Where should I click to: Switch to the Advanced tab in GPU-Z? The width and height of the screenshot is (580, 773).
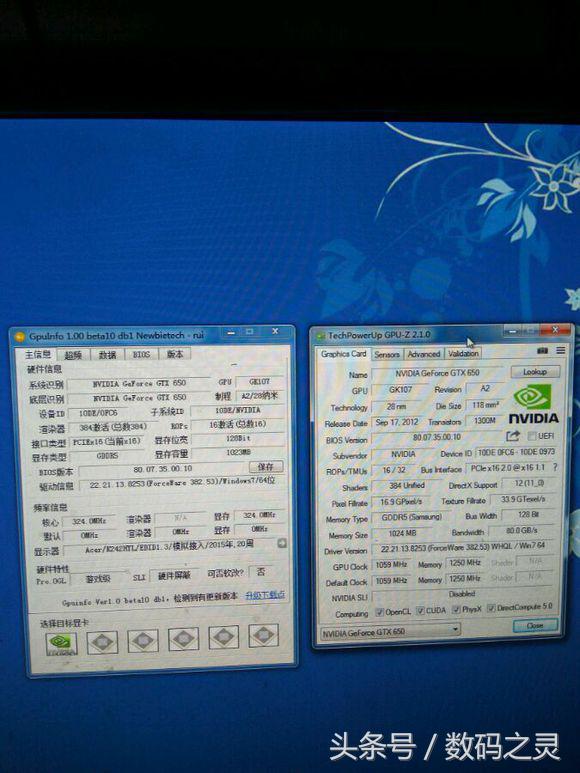click(423, 353)
